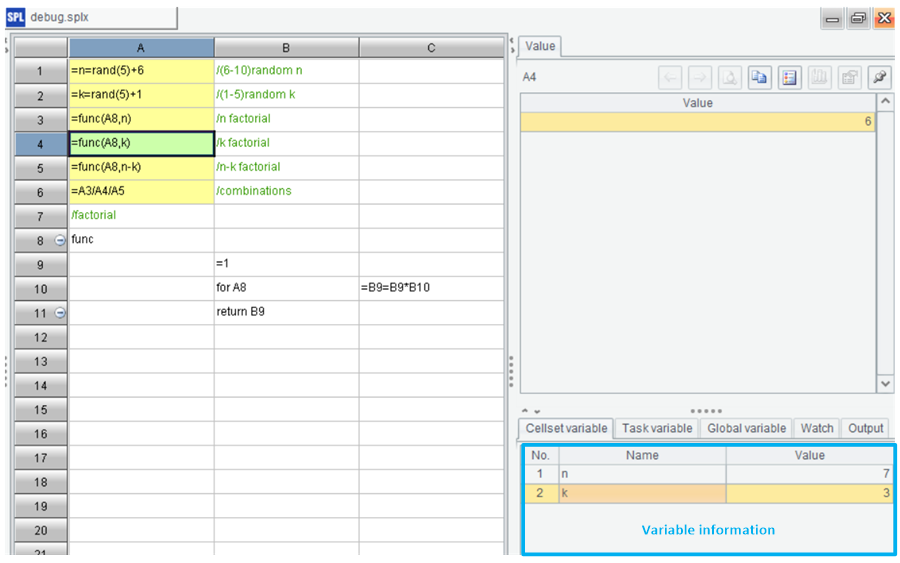Screen dimensions: 900x563
Task: Select the Value tab at top right
Action: pos(540,46)
